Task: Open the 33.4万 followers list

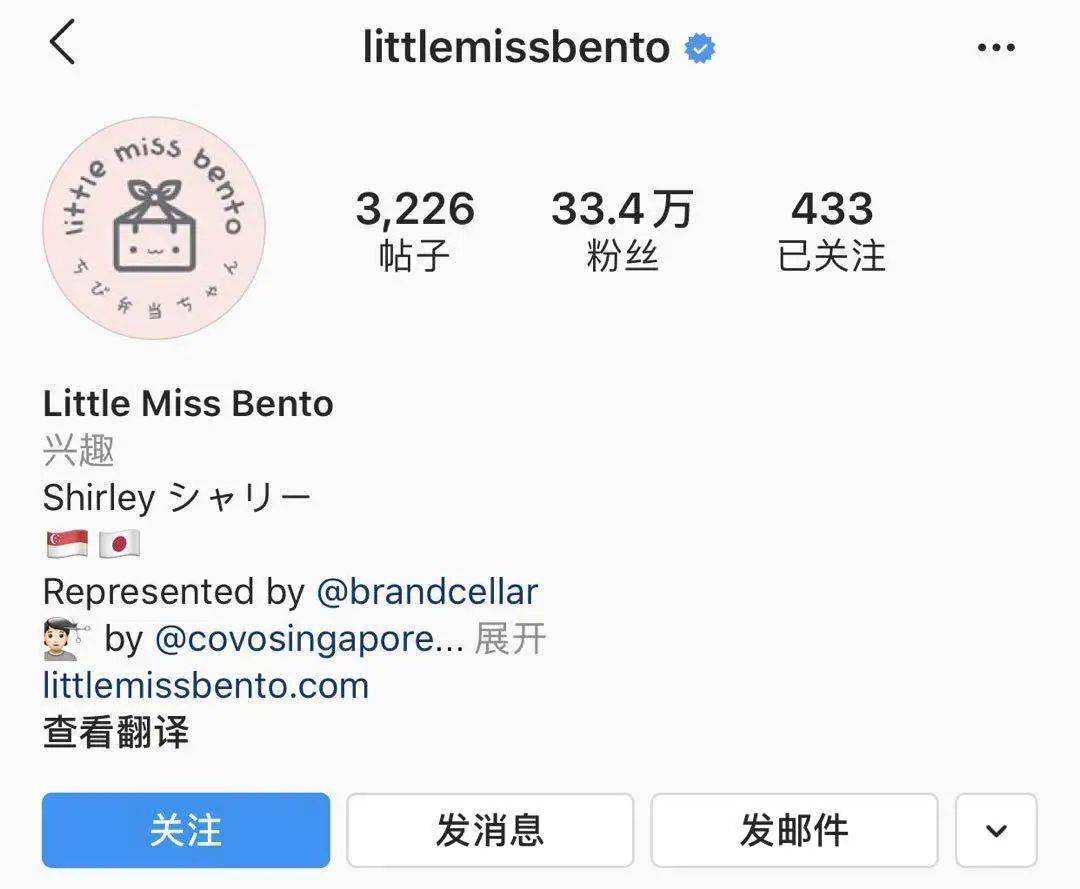Action: tap(622, 231)
